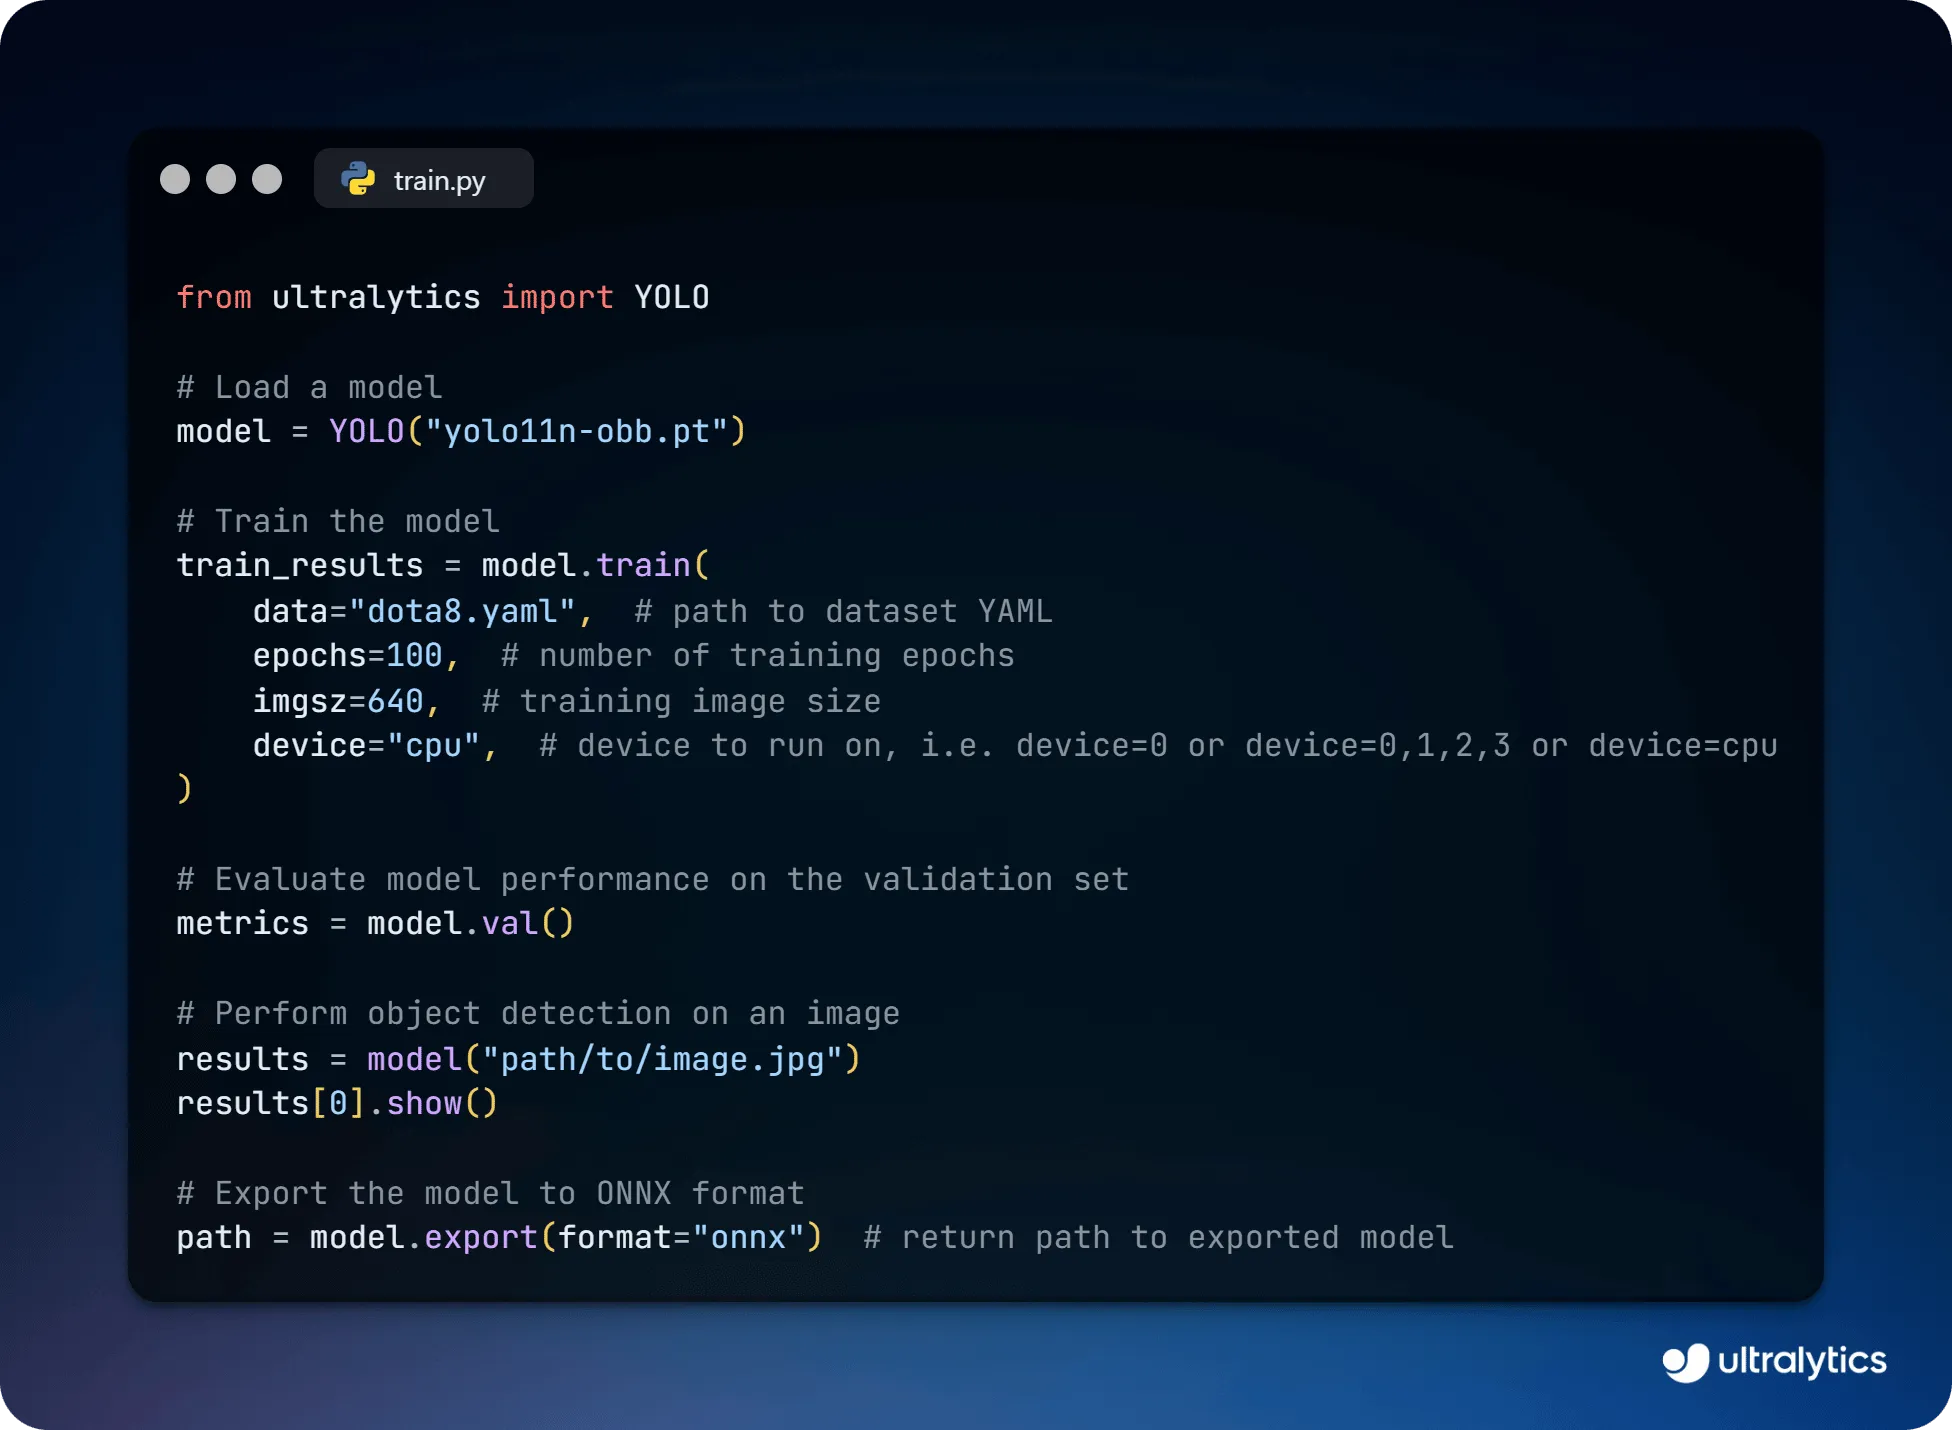Click the '# training image size' comment
This screenshot has width=1952, height=1430.
click(x=681, y=701)
